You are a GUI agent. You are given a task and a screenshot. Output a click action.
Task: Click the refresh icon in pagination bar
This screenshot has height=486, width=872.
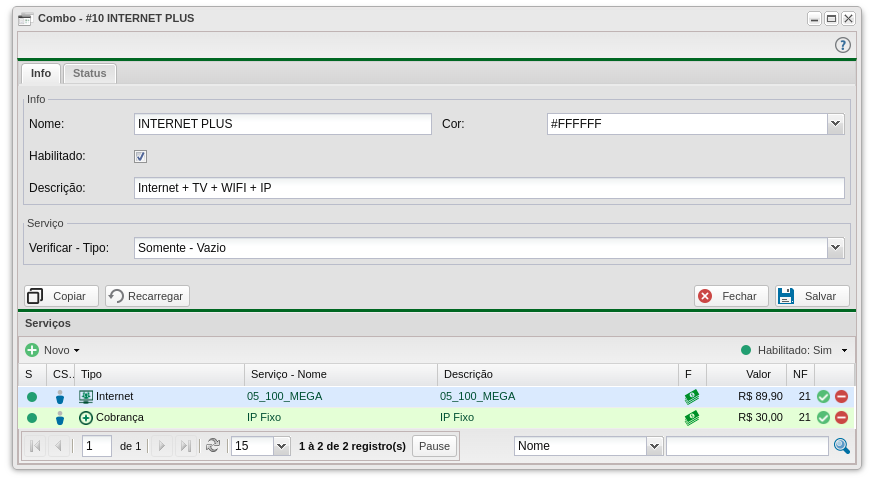pos(212,446)
